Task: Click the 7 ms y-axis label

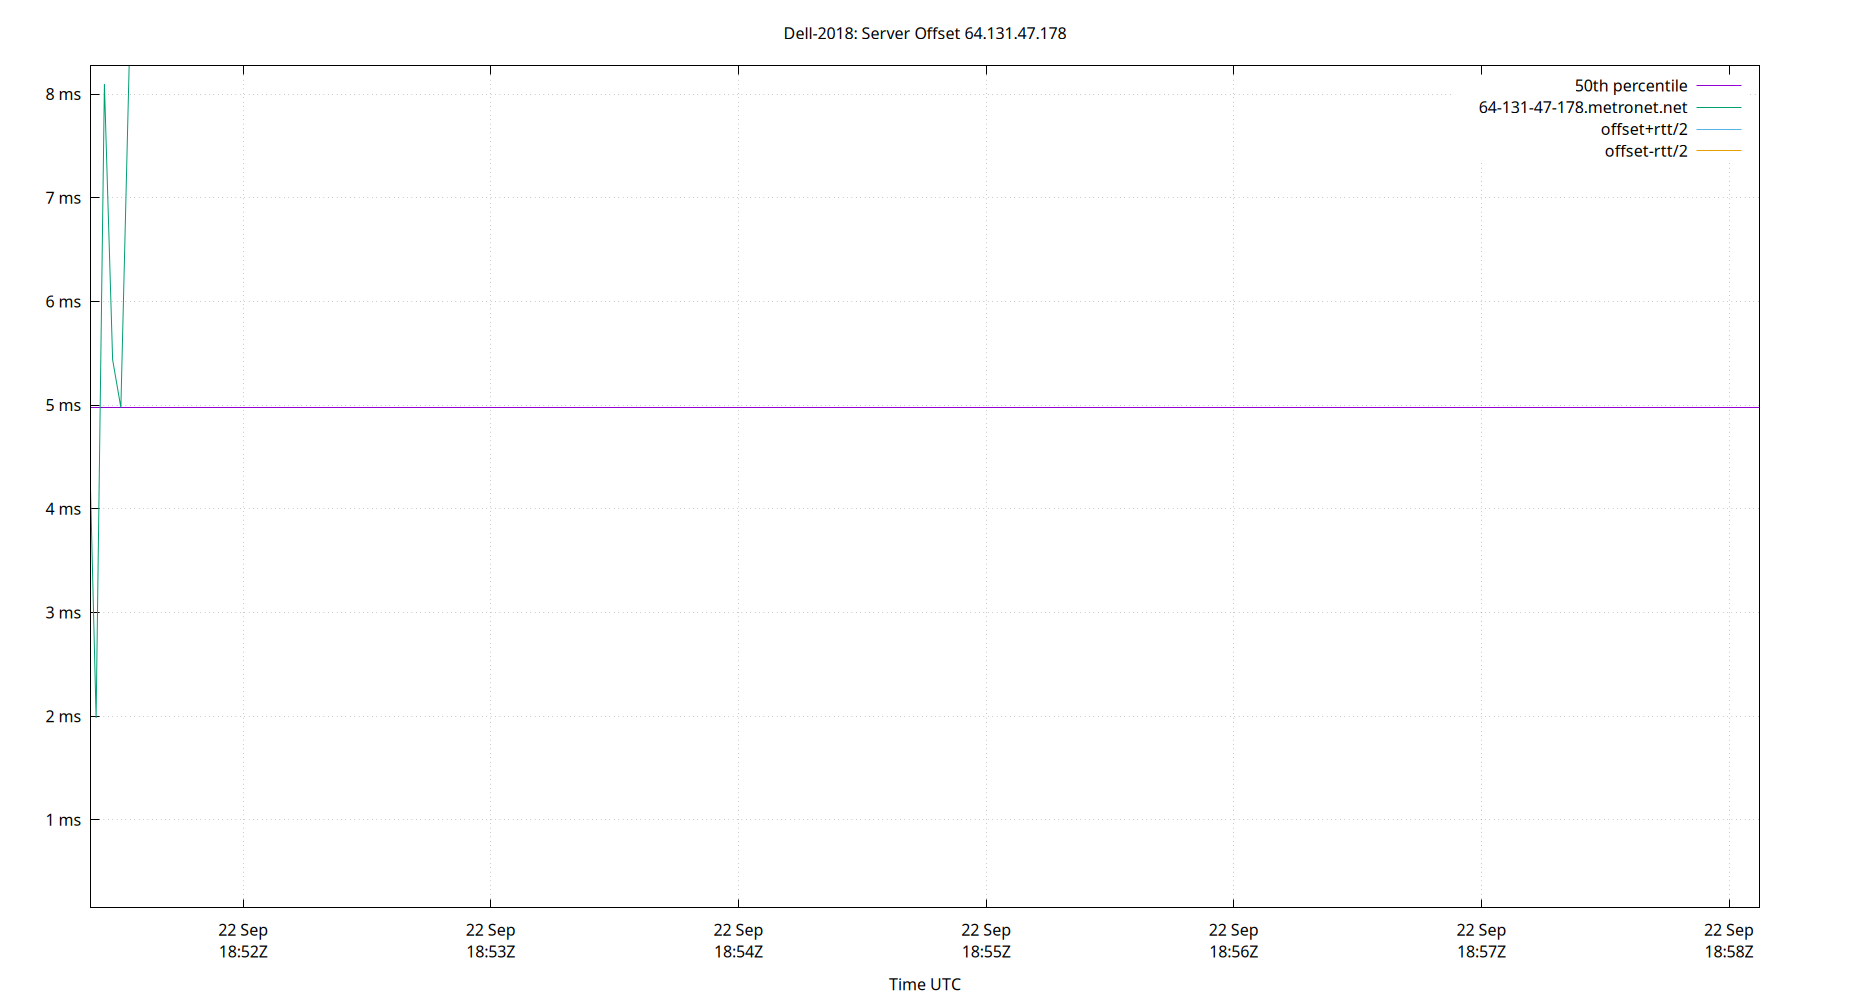Action: 63,198
